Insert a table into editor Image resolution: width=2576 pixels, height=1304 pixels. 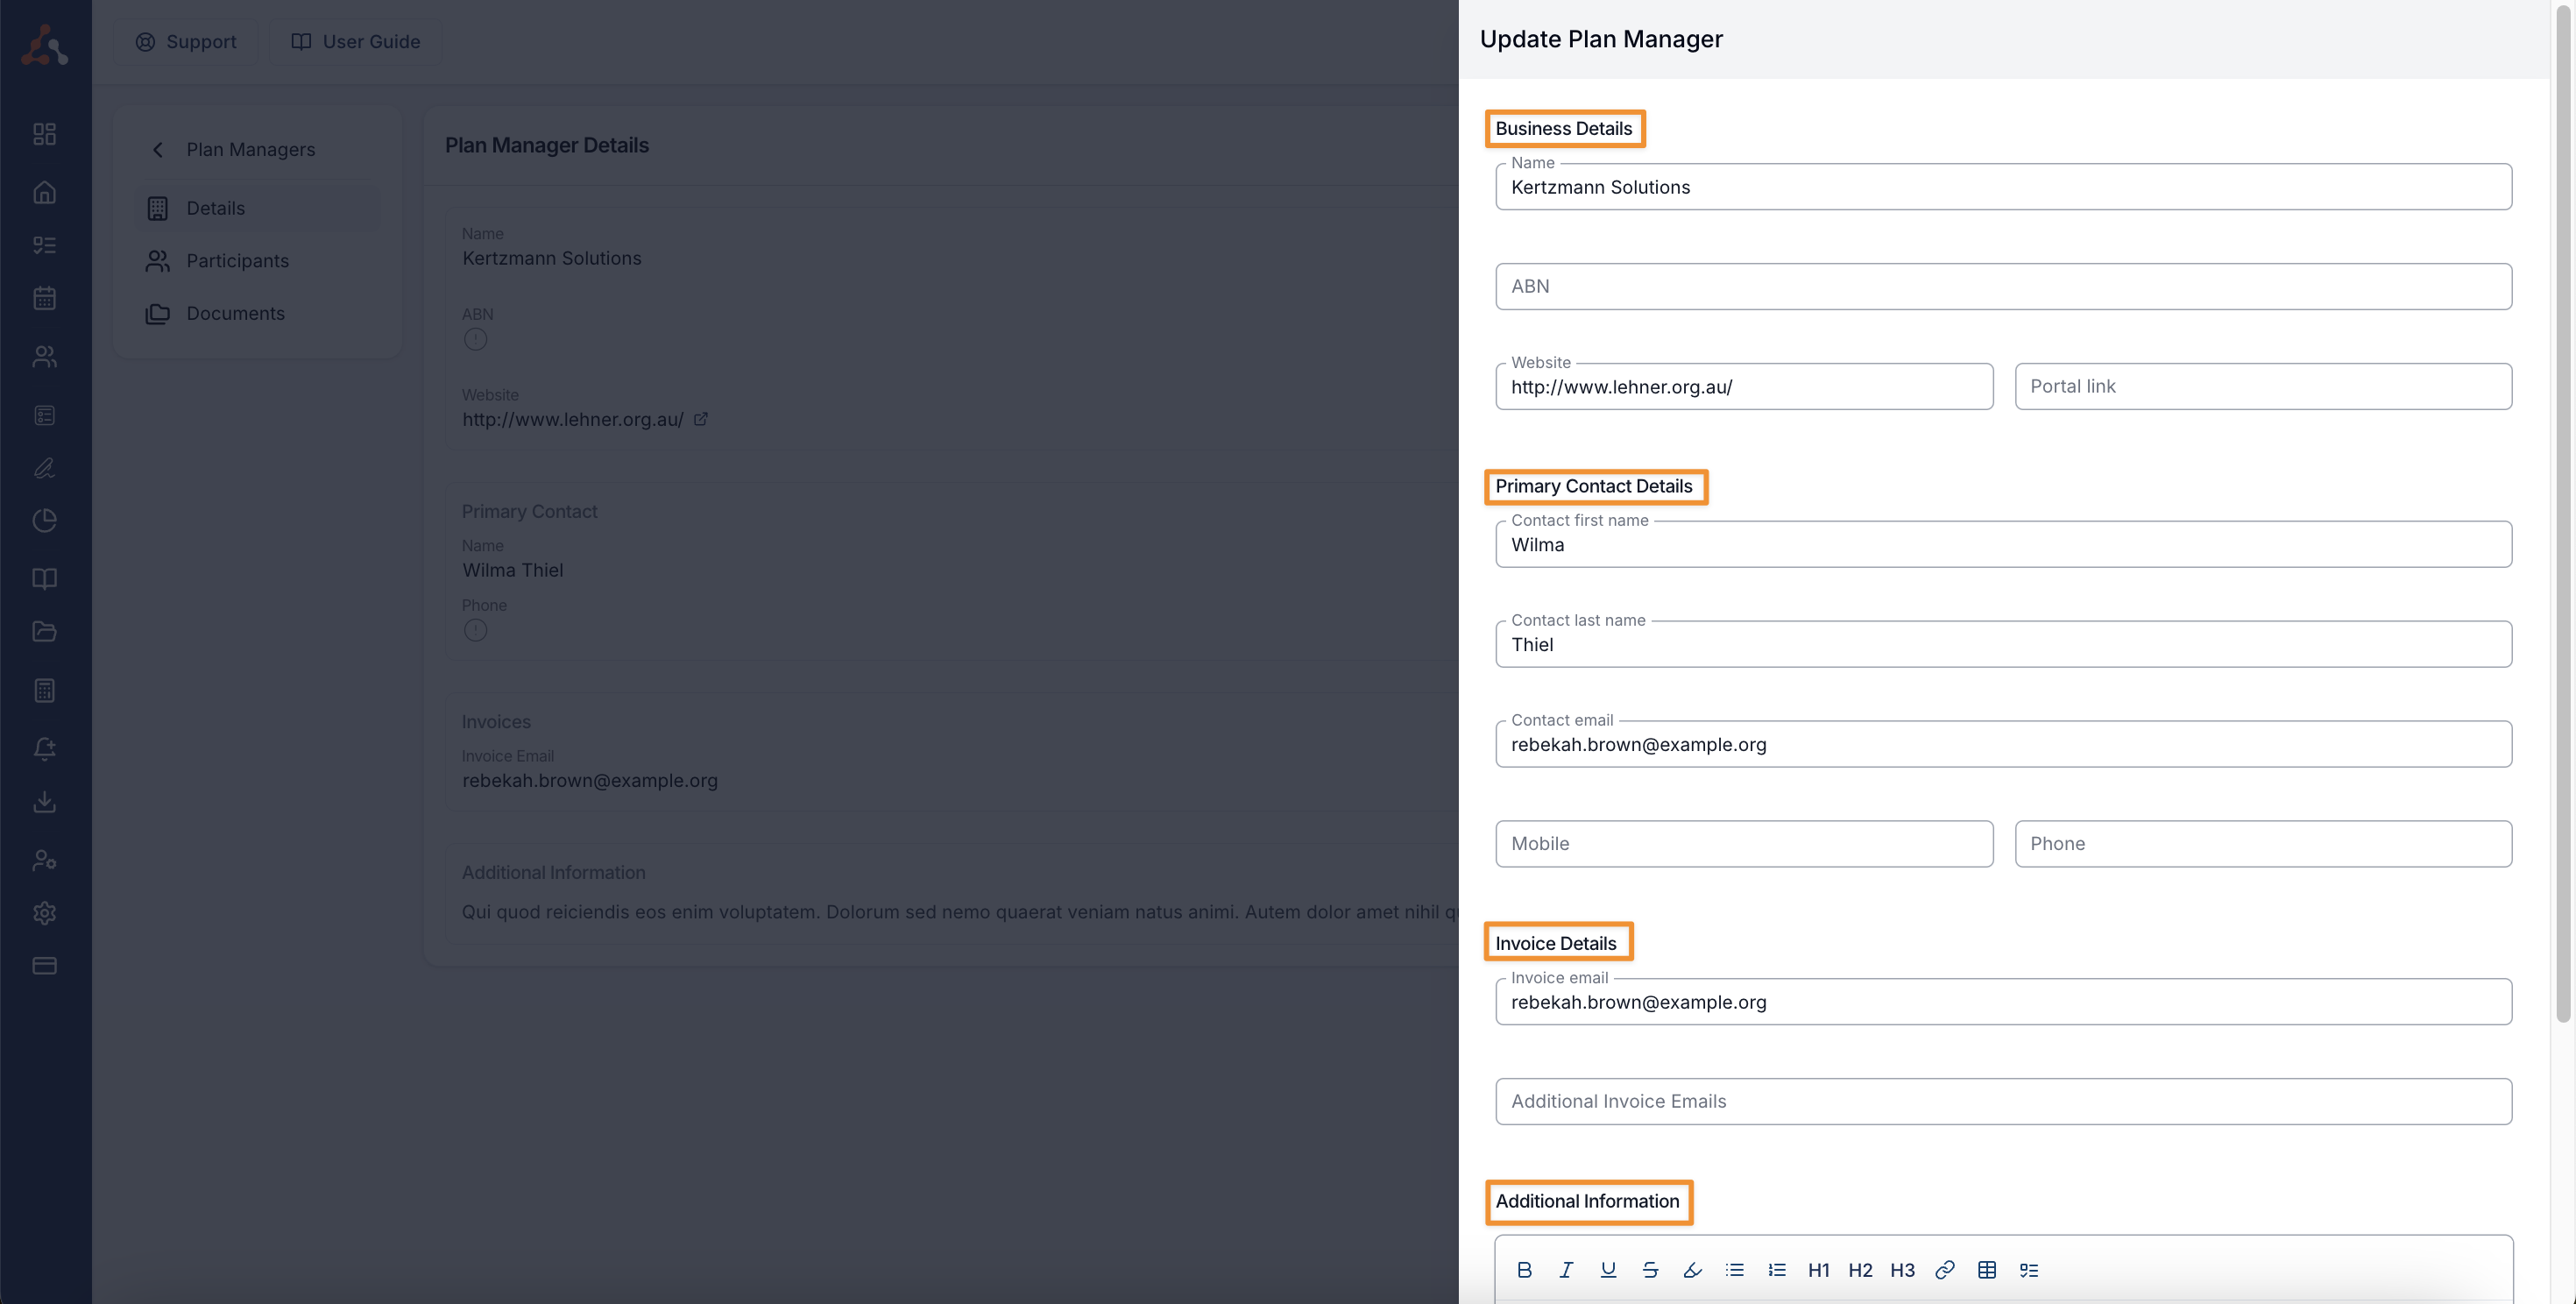coord(1986,1270)
